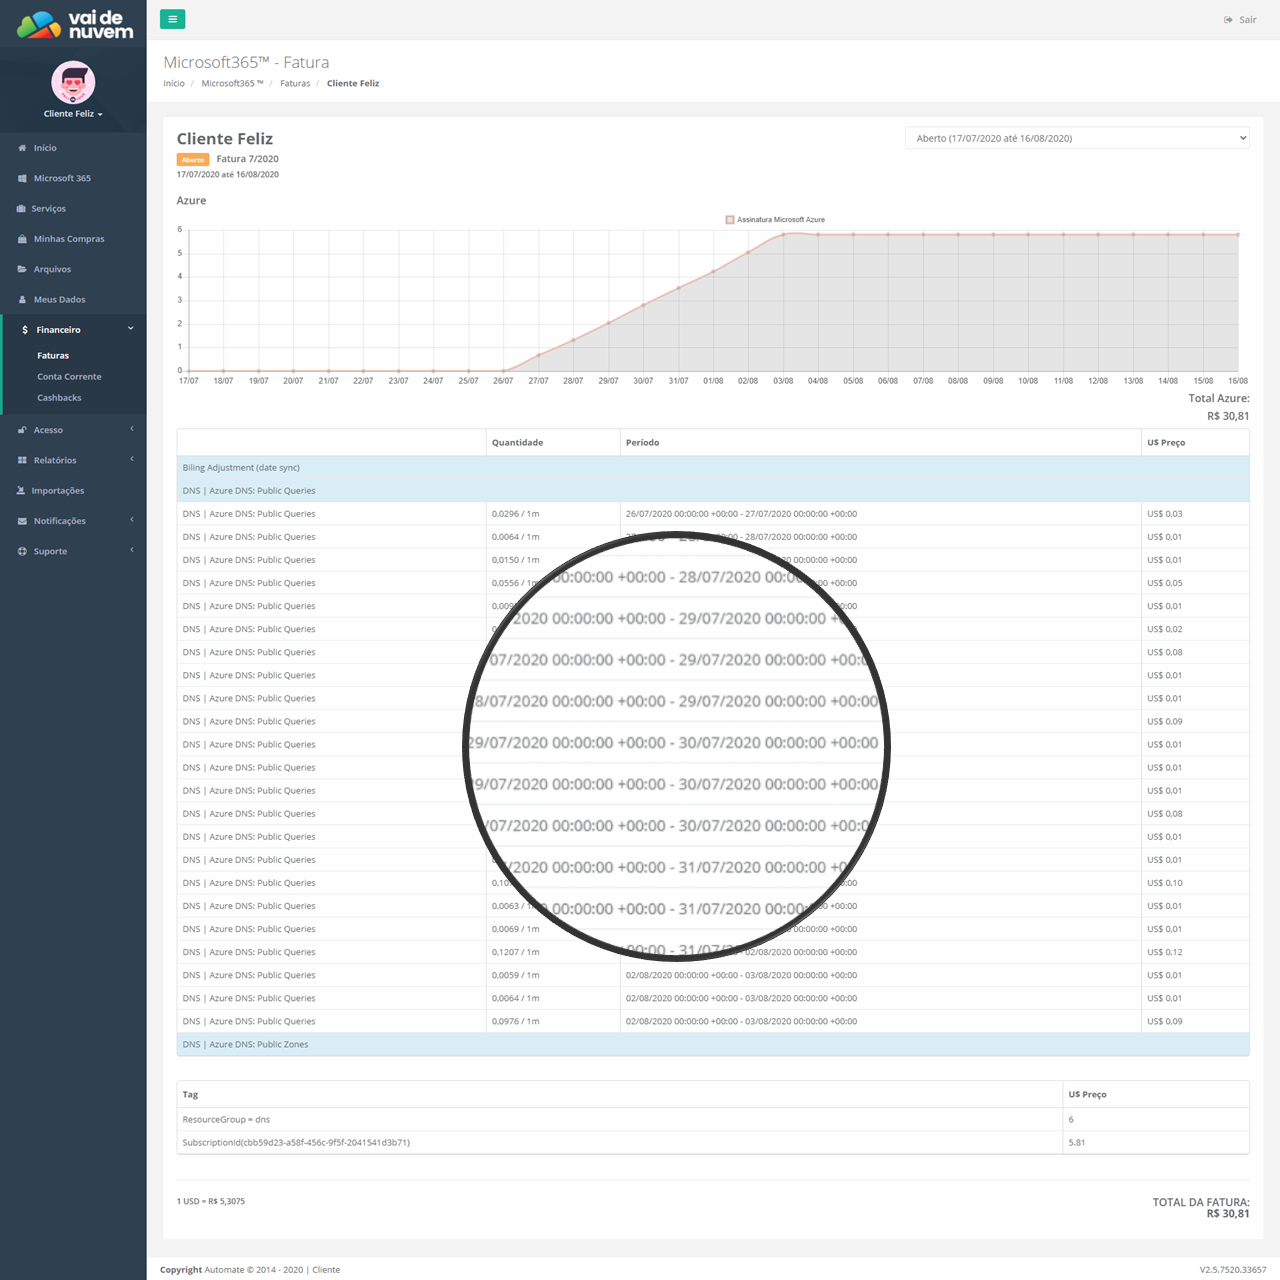Click the tag price value 5.81
This screenshot has height=1280, width=1280.
tap(1076, 1142)
